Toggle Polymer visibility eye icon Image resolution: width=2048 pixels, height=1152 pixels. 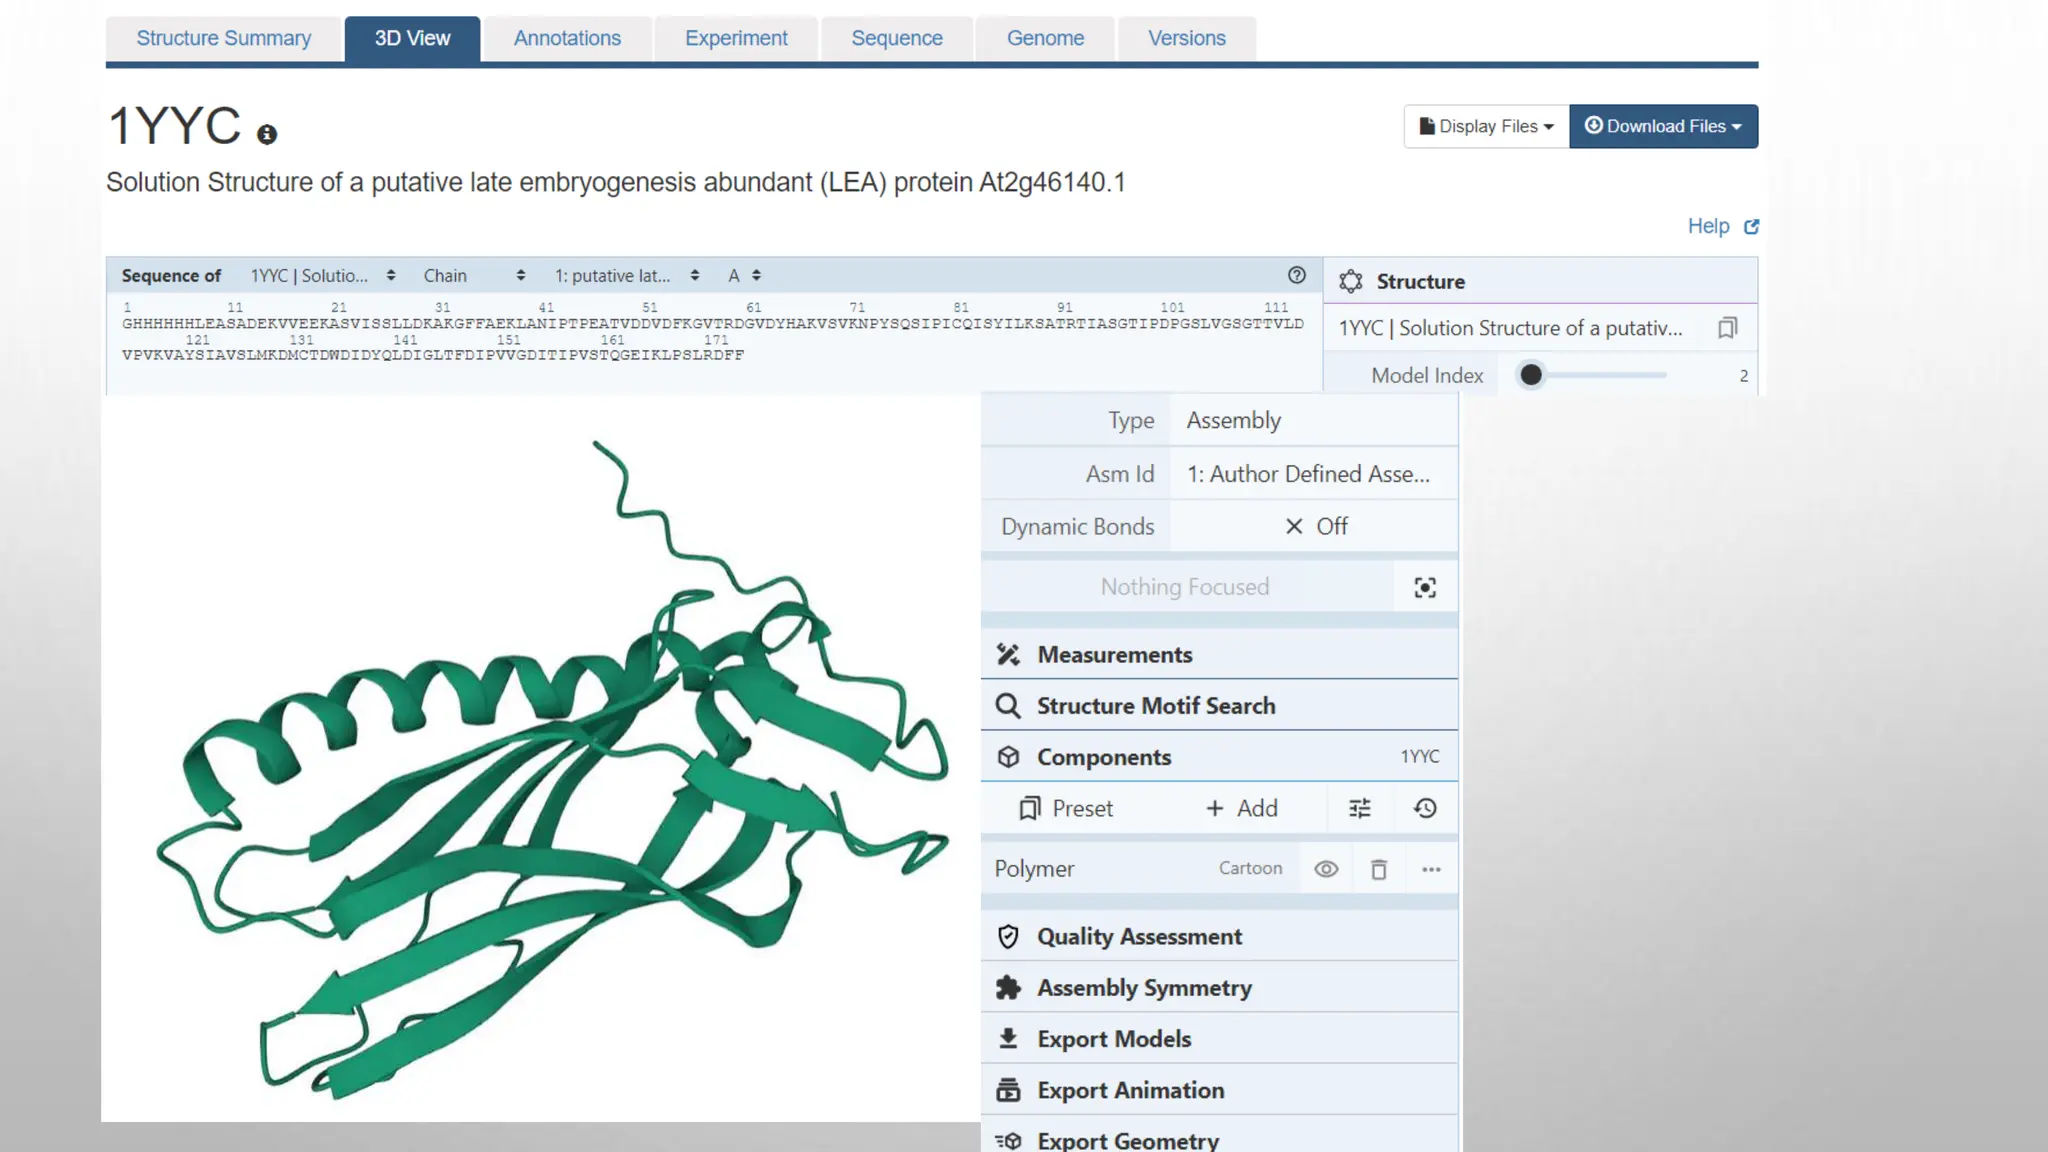point(1326,869)
